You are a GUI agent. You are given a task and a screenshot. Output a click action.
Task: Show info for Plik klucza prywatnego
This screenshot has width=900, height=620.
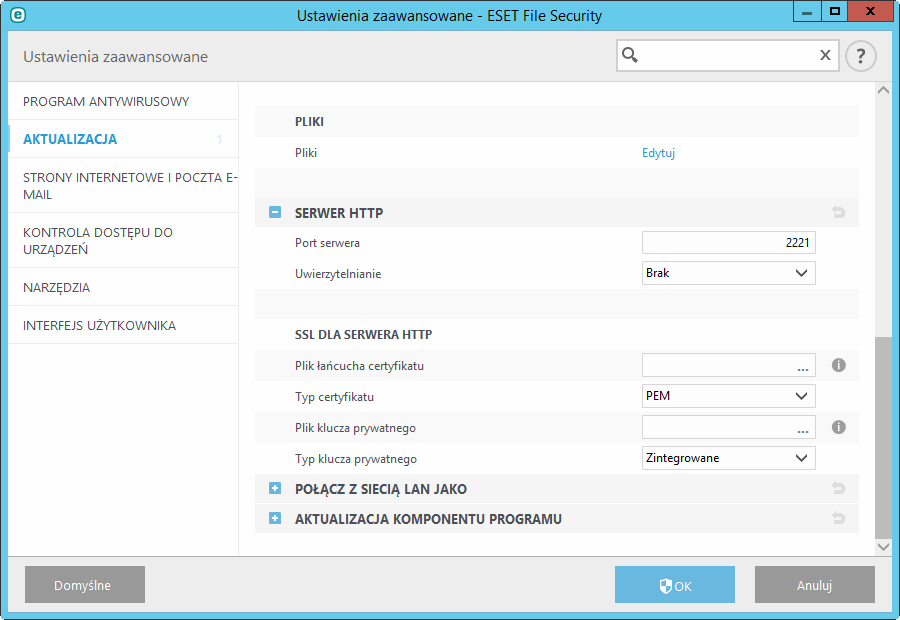[x=839, y=427]
